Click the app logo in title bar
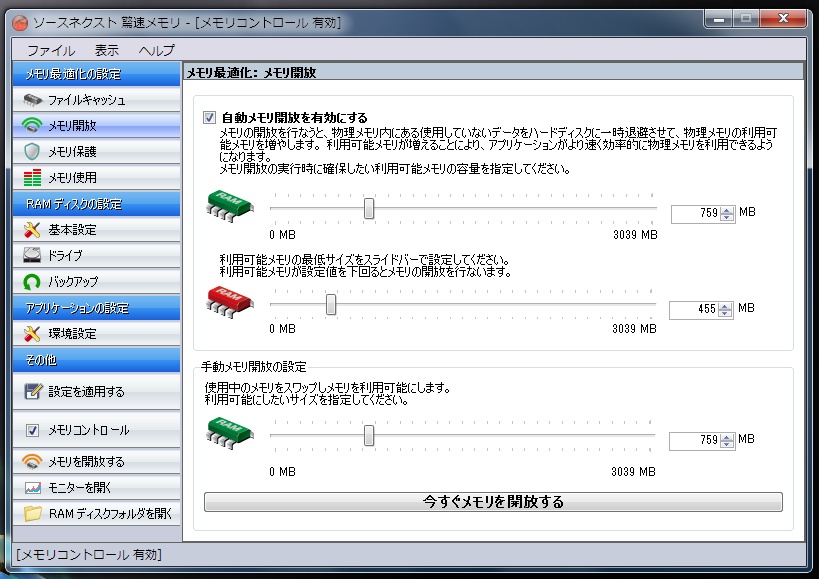819x579 pixels. coord(20,22)
